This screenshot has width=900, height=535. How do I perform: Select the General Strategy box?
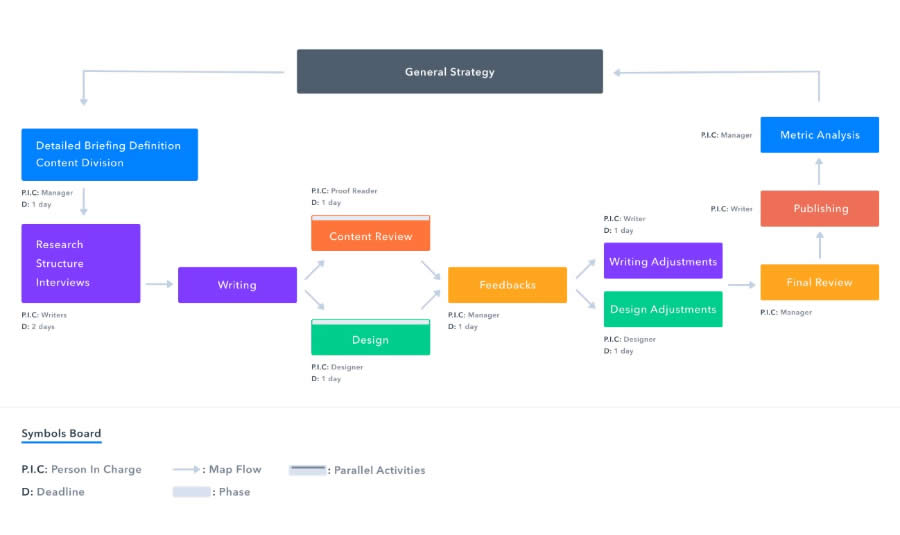450,72
